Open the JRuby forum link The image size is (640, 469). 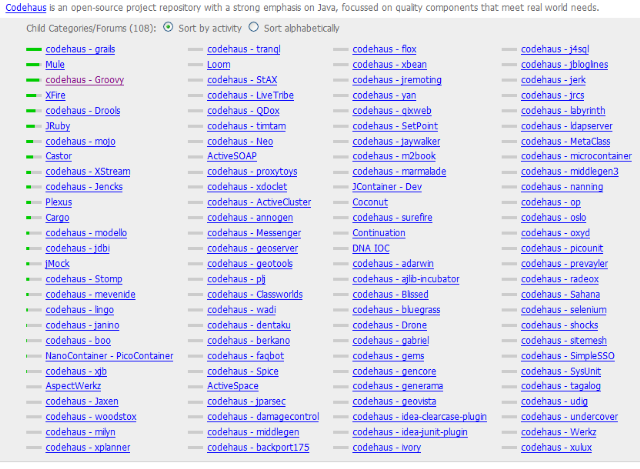pyautogui.click(x=58, y=126)
